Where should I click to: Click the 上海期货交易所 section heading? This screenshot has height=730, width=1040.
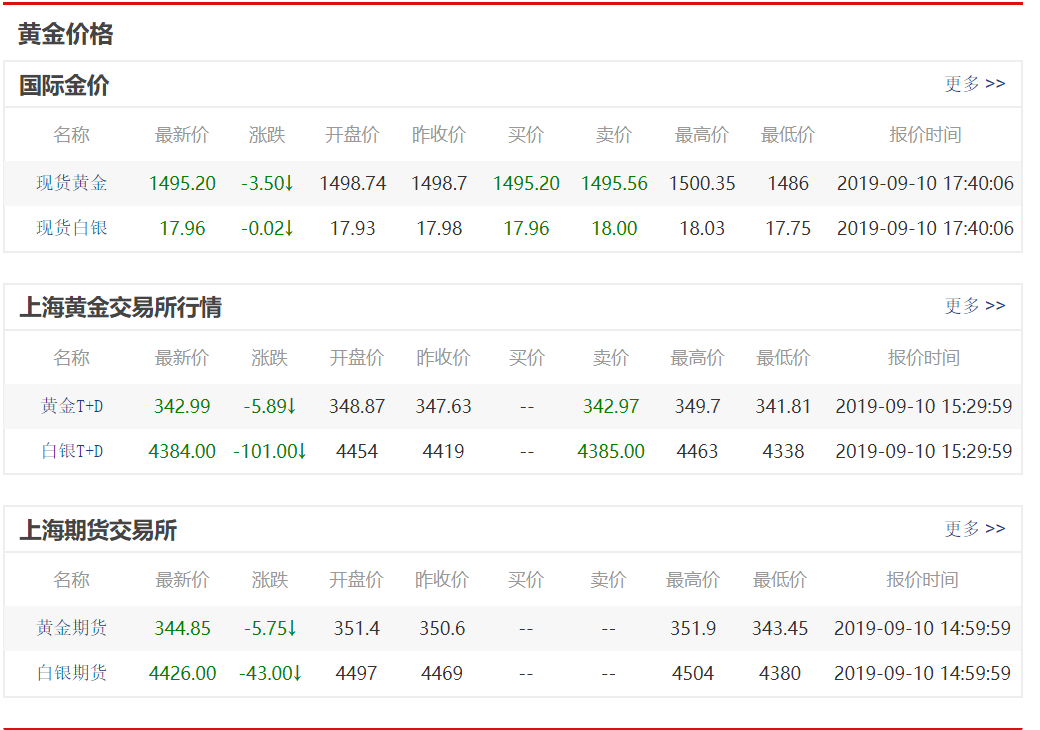(x=98, y=531)
